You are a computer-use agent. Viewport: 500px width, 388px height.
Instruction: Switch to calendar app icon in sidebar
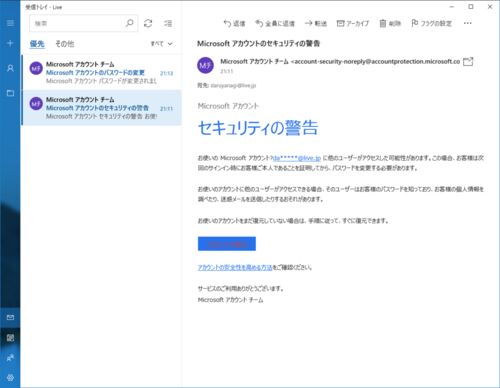10,338
